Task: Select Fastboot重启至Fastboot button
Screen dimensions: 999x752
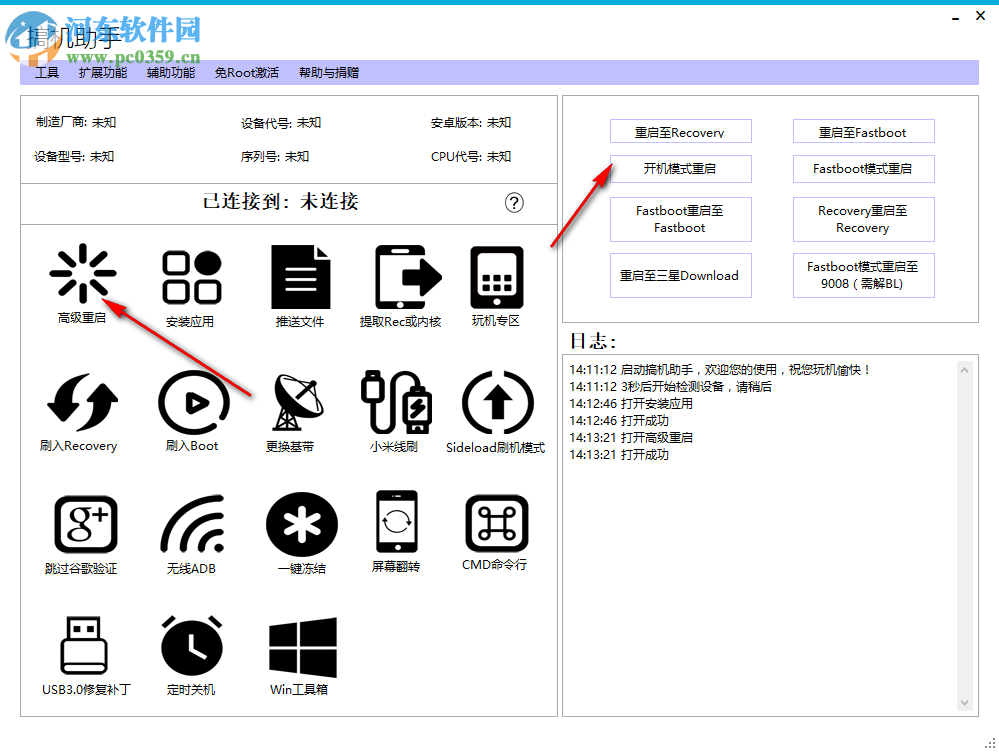Action: click(680, 219)
